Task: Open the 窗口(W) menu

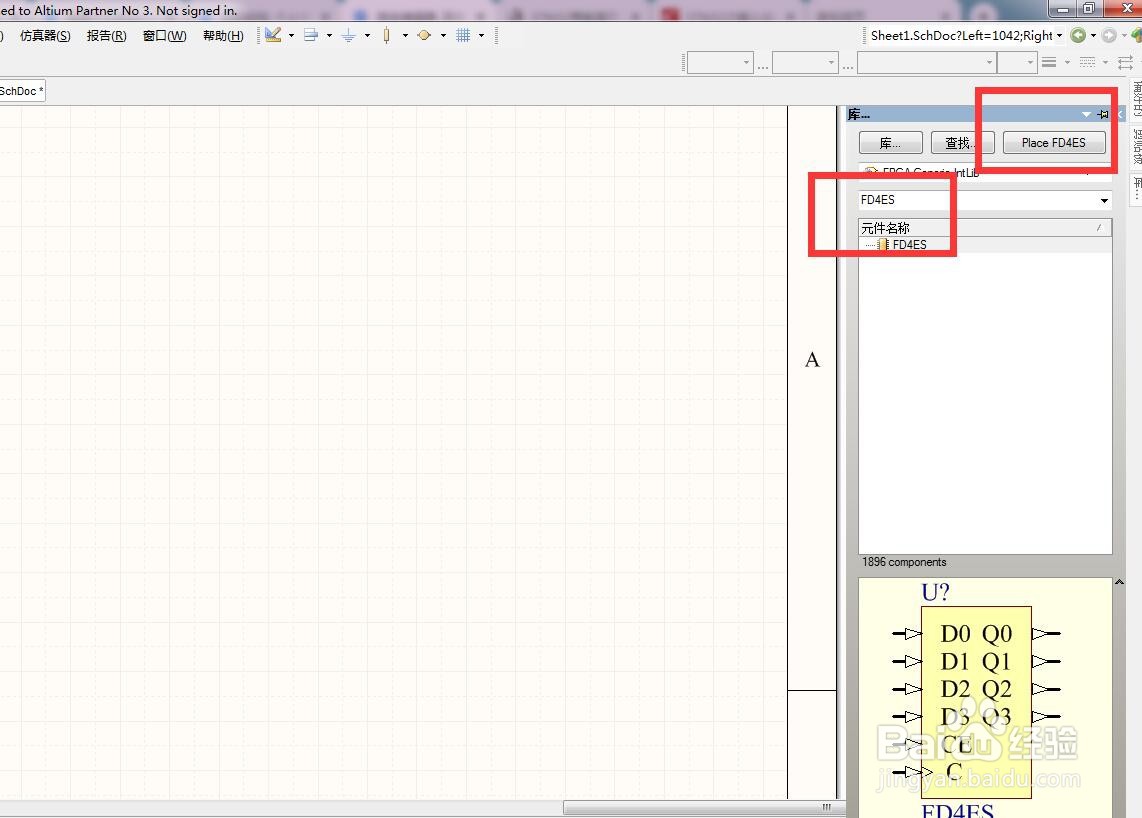Action: click(x=165, y=36)
